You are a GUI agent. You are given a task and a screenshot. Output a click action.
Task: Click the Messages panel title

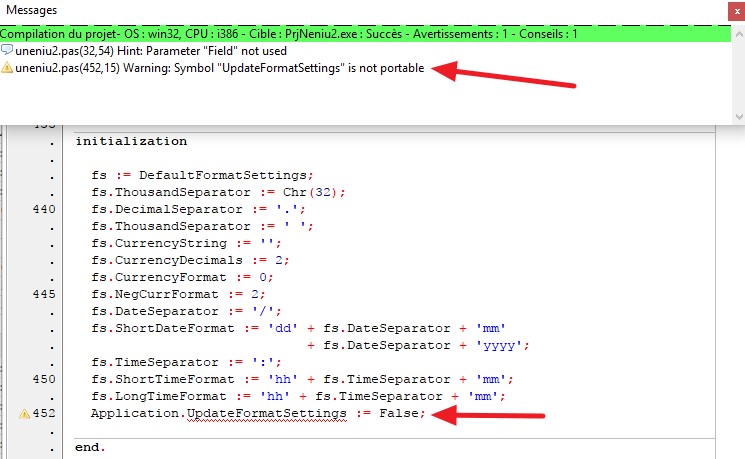tap(31, 10)
